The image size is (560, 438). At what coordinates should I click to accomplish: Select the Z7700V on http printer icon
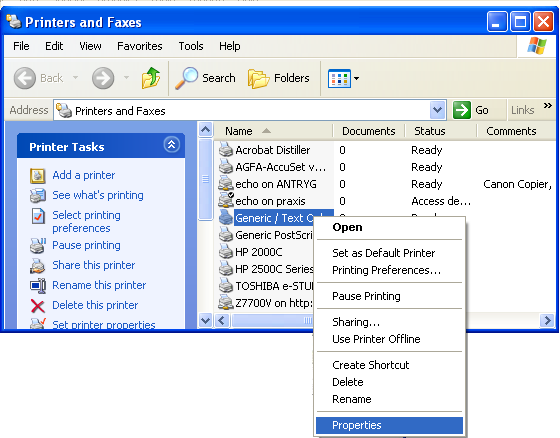(226, 303)
